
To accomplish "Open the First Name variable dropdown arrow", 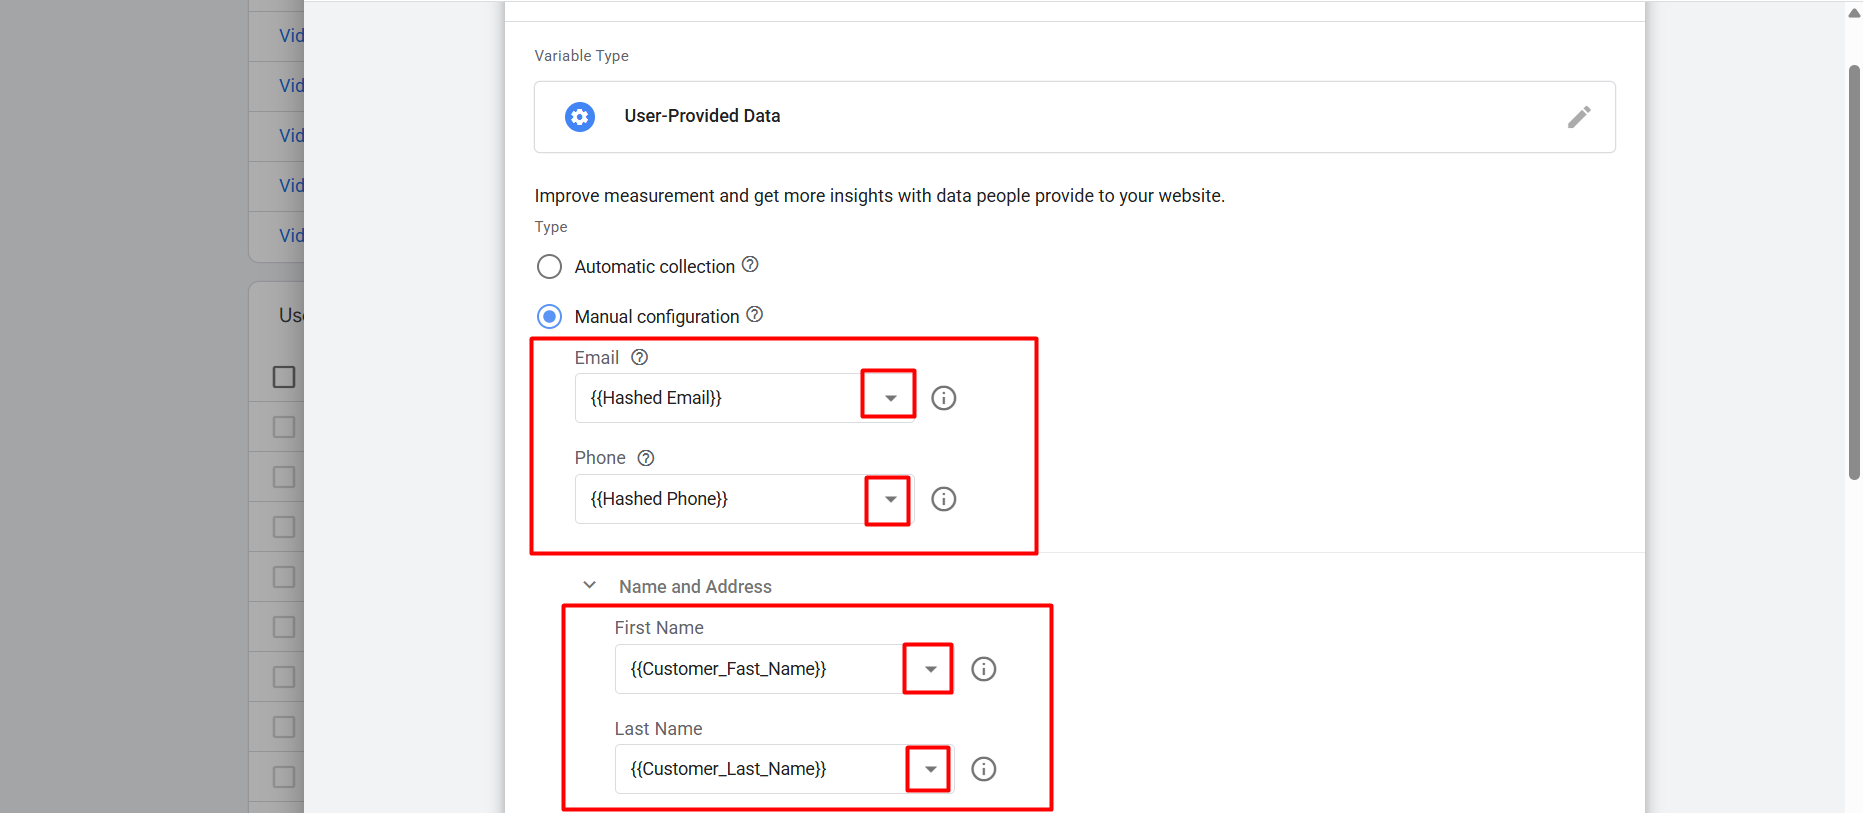I will click(930, 669).
